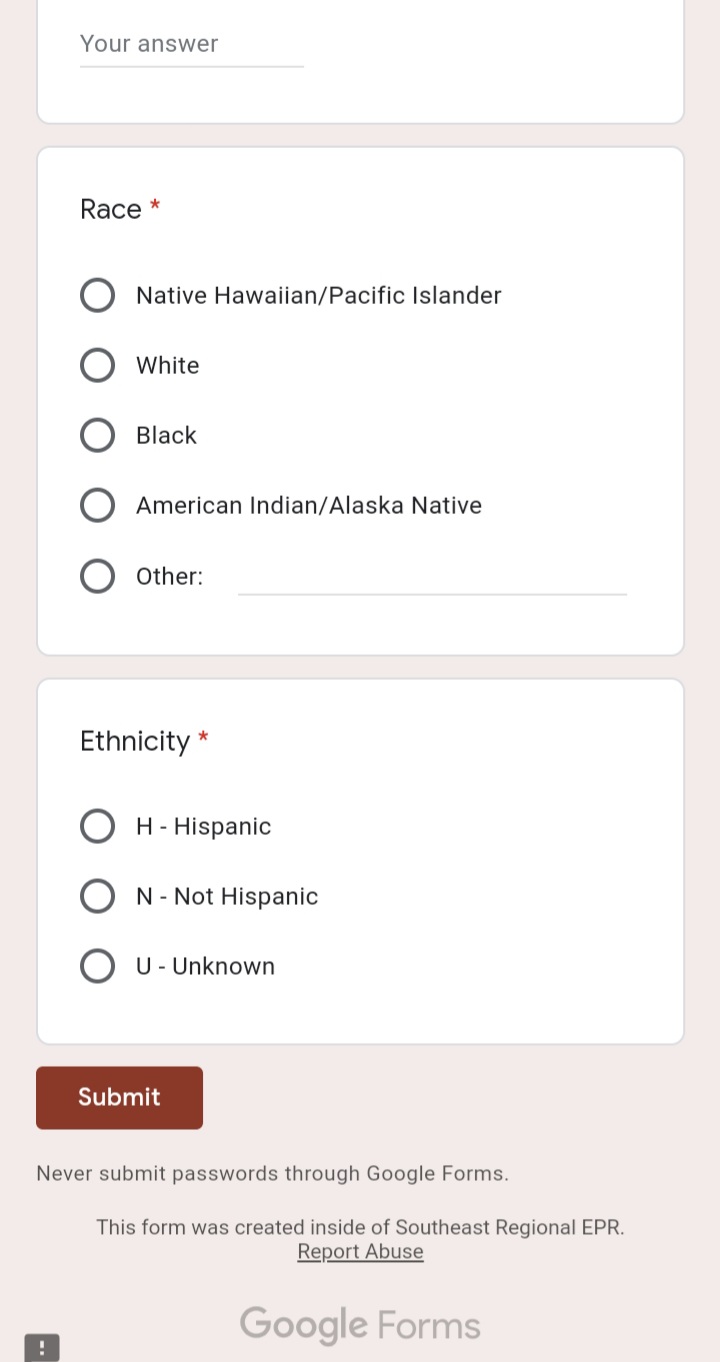
Task: Click the Google Forms logo
Action: click(x=360, y=1324)
